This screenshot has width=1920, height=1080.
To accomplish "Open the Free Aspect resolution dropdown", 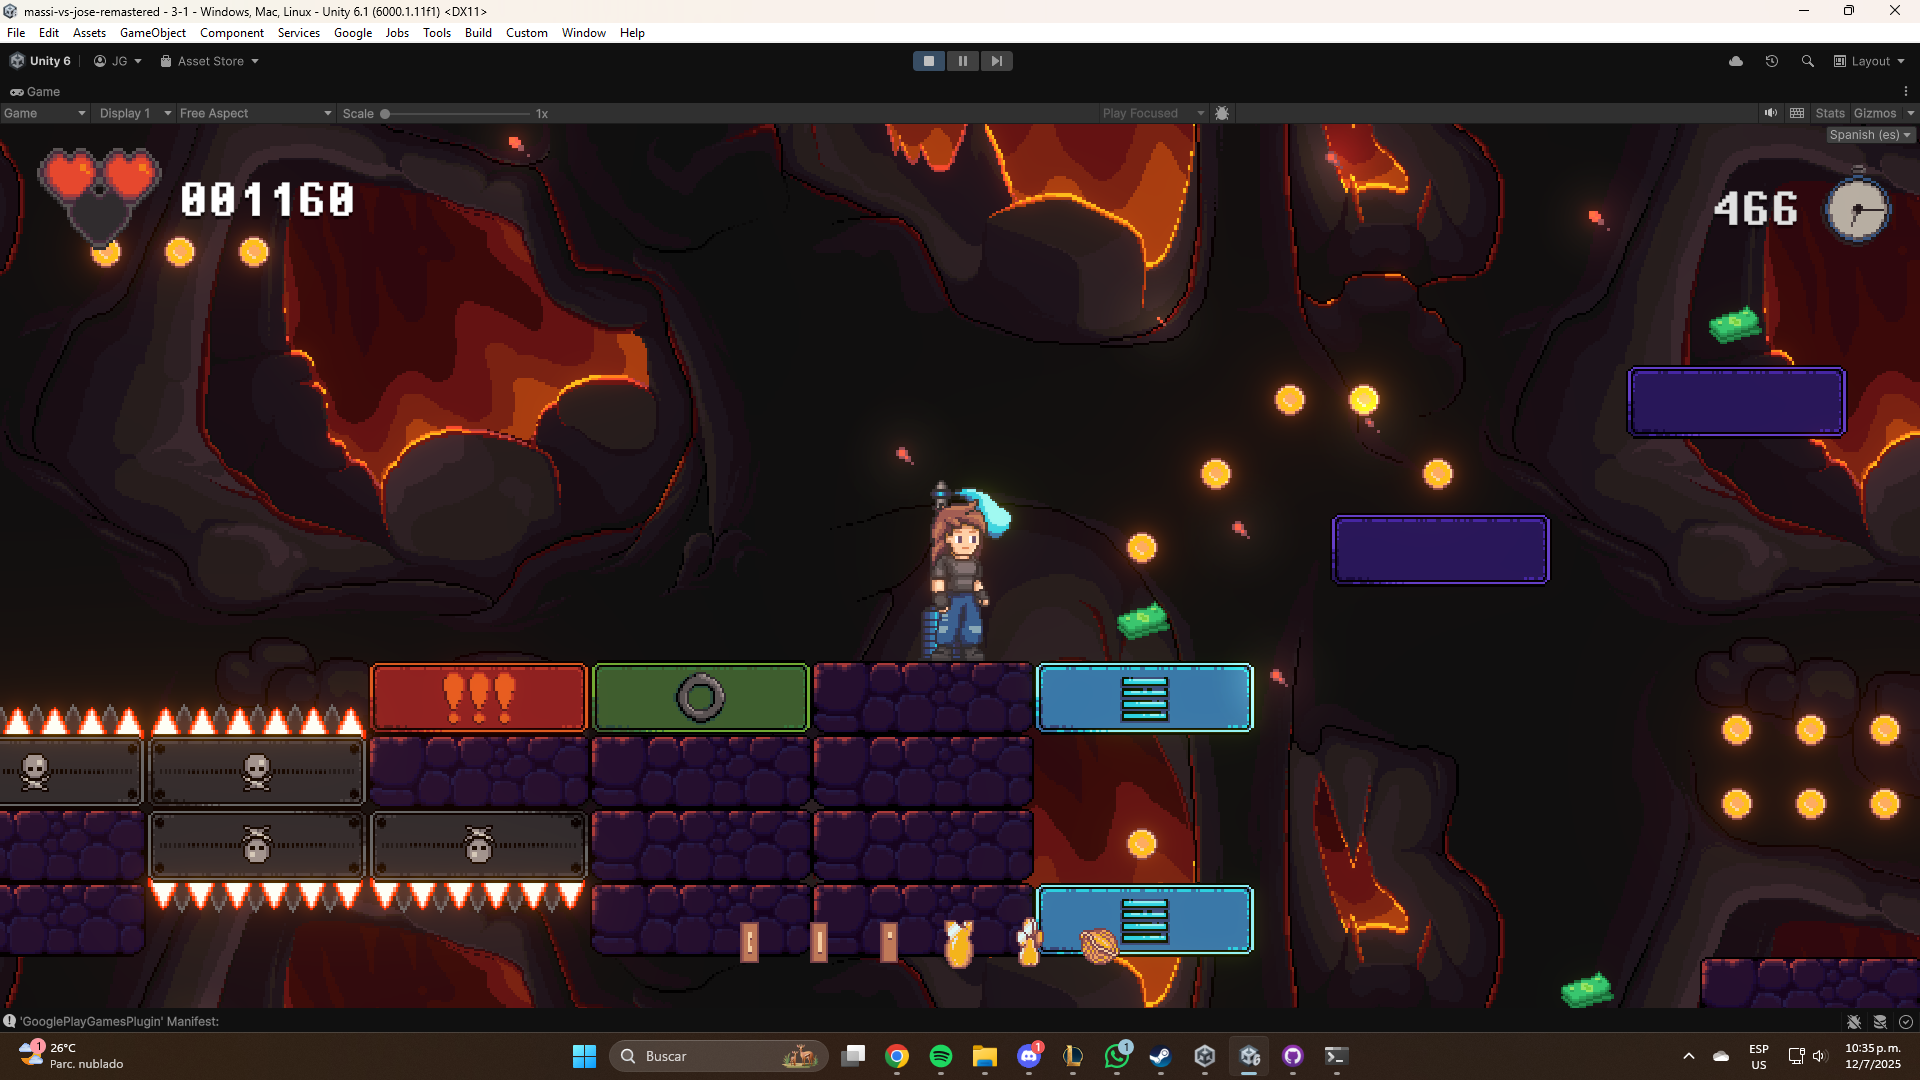I will point(255,113).
